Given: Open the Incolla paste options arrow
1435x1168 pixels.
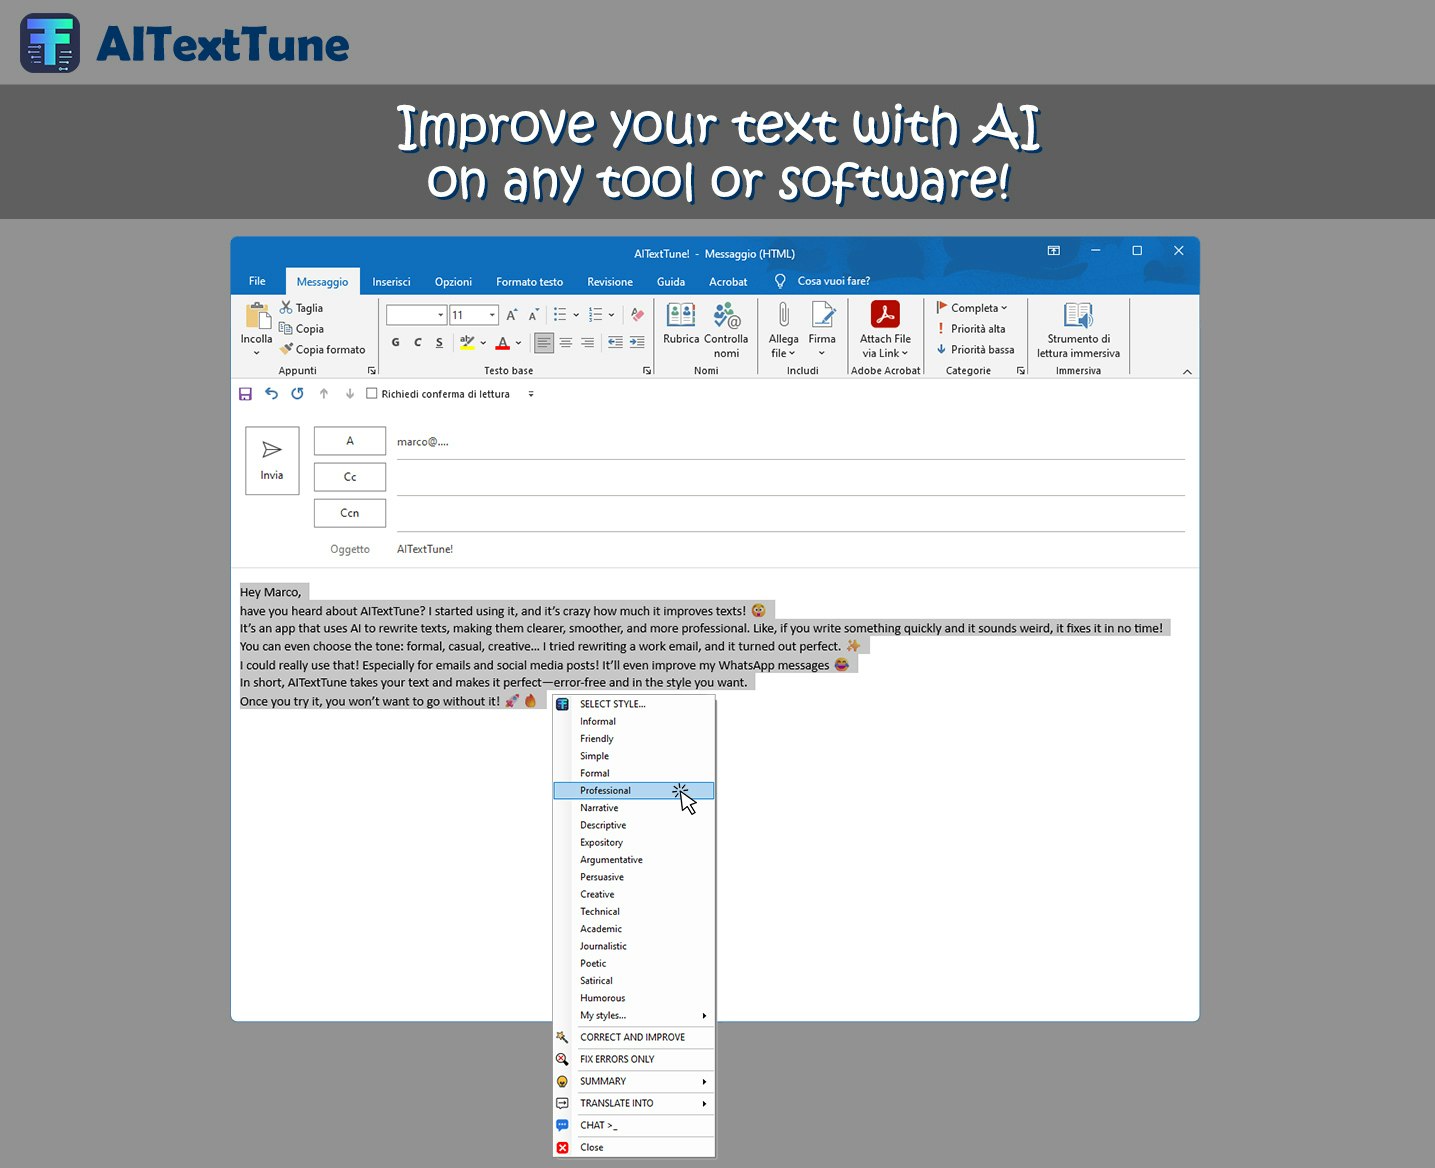Looking at the screenshot, I should [256, 353].
